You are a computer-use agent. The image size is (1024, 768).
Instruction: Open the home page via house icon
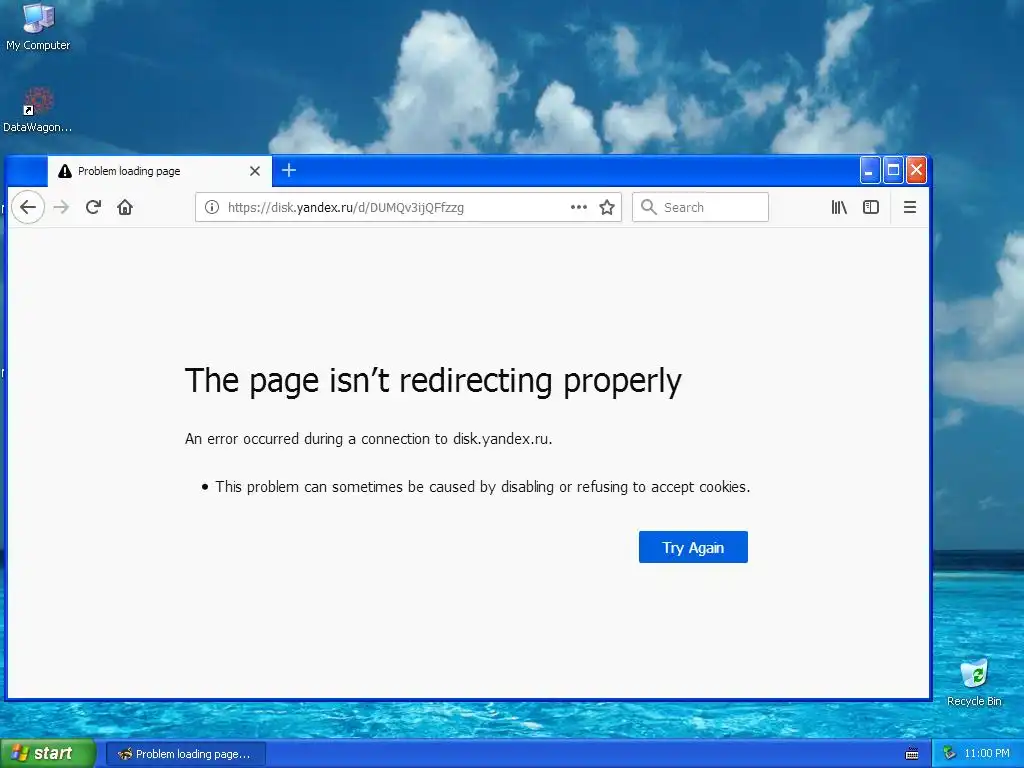(125, 207)
